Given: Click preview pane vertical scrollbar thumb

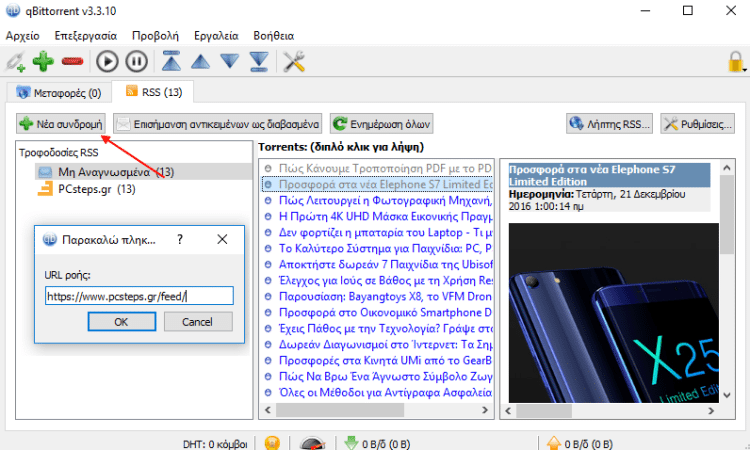Looking at the screenshot, I should 727,214.
